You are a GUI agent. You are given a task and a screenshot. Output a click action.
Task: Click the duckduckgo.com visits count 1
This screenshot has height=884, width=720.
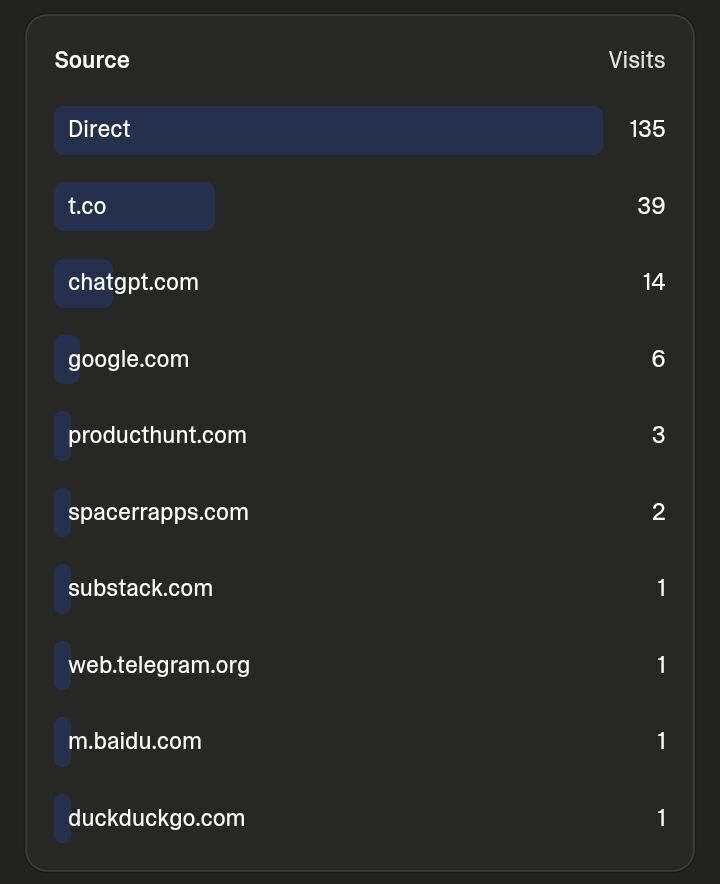pyautogui.click(x=661, y=818)
